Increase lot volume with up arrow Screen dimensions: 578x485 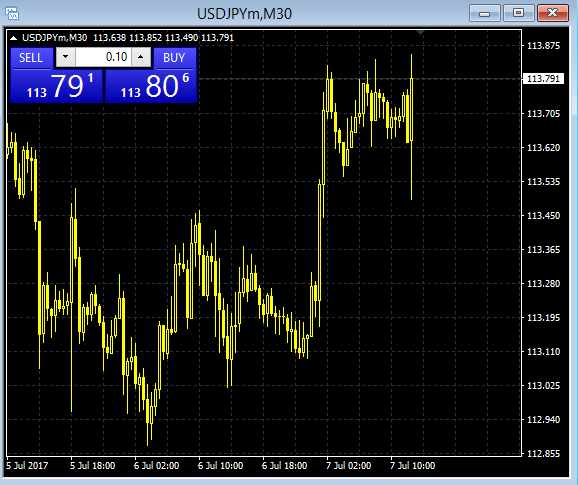tap(140, 57)
